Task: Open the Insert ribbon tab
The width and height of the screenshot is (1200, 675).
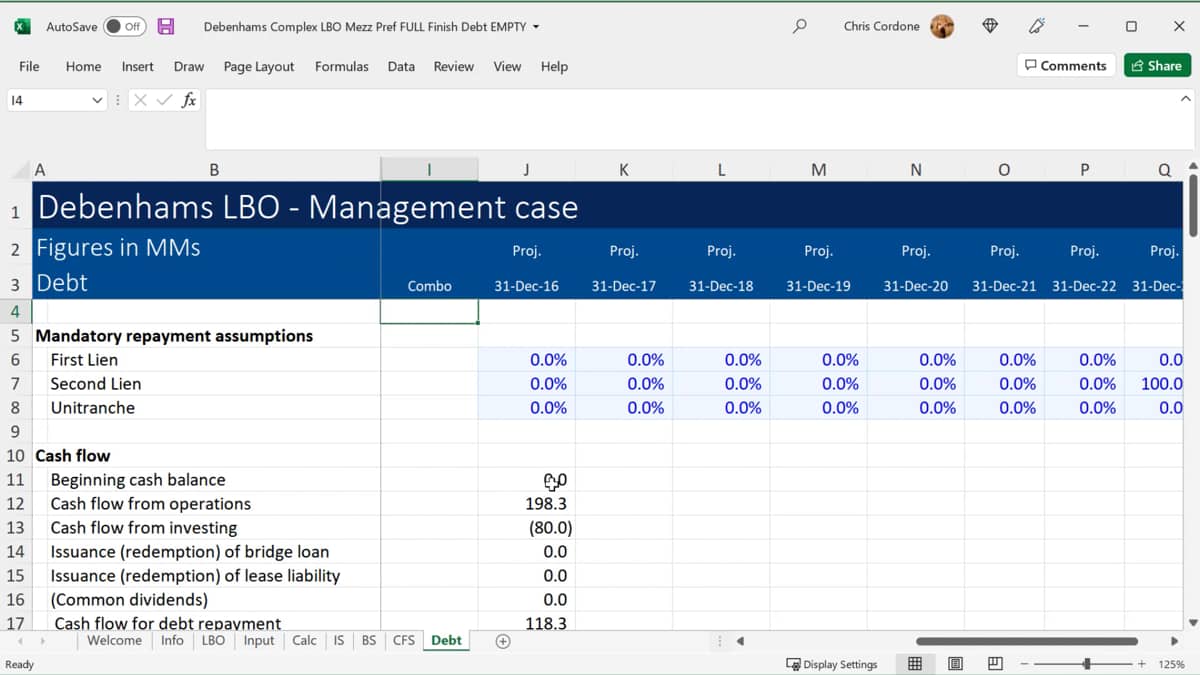Action: tap(137, 66)
